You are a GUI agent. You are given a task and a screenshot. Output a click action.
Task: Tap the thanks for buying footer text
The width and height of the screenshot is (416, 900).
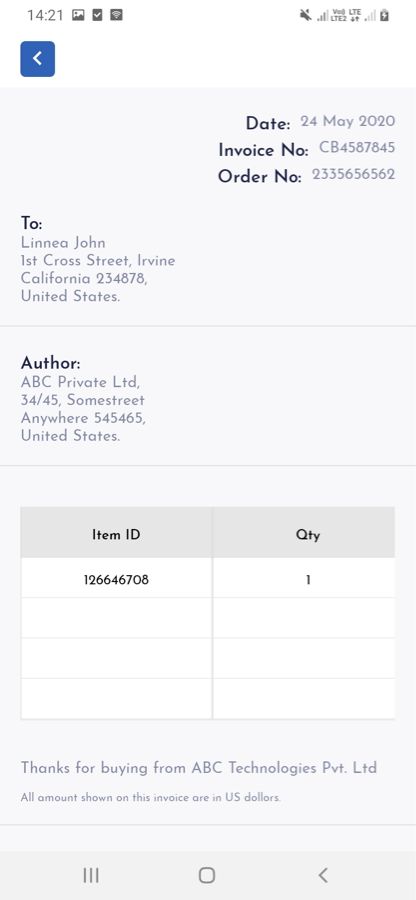click(x=199, y=768)
